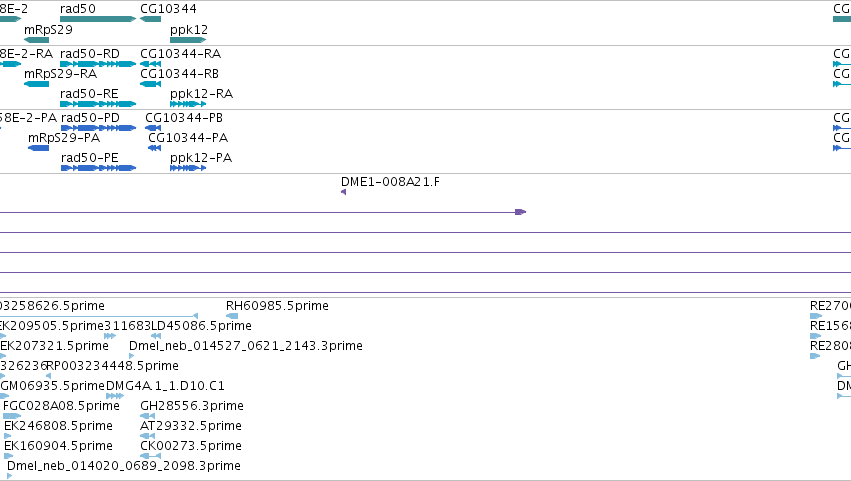Viewport: 851px width, 481px height.
Task: Click the GH28556.3prime EST label
Action: 192,406
